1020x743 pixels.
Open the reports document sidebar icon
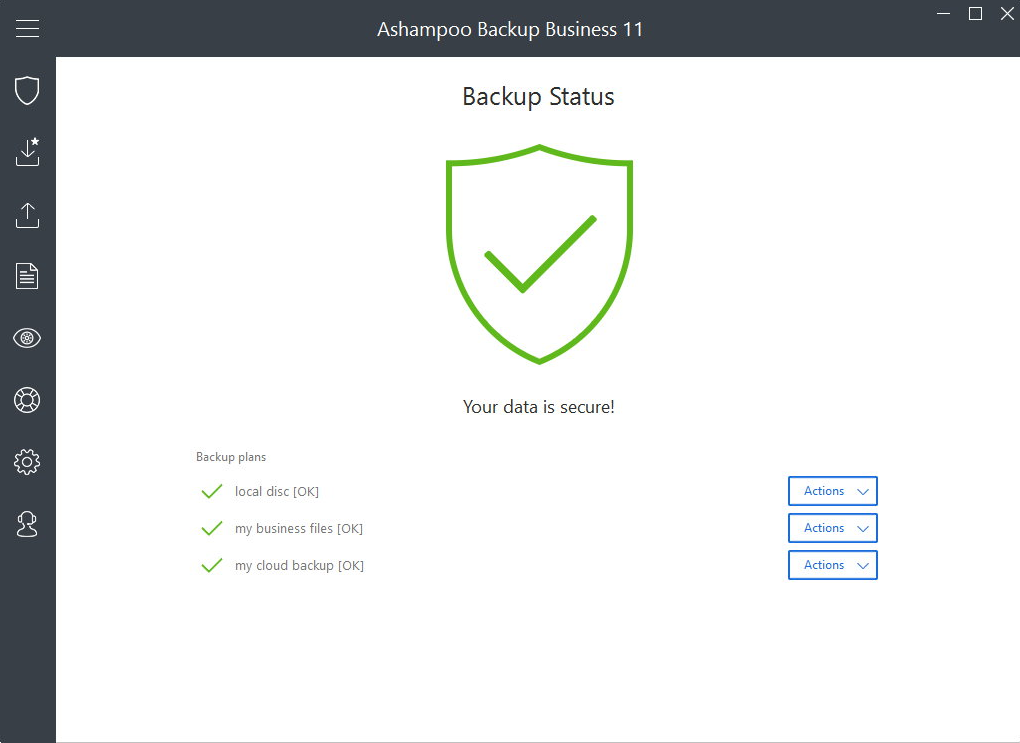pyautogui.click(x=27, y=276)
